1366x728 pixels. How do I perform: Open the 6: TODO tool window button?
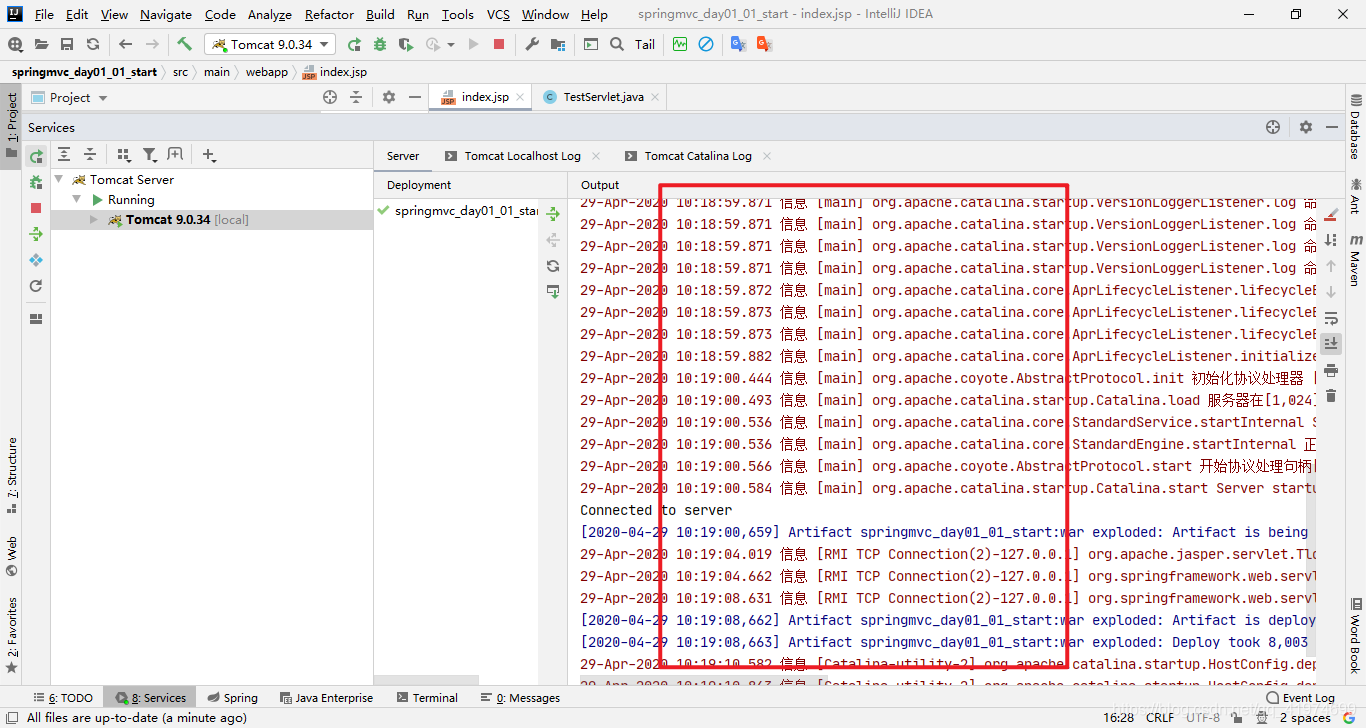tap(63, 698)
